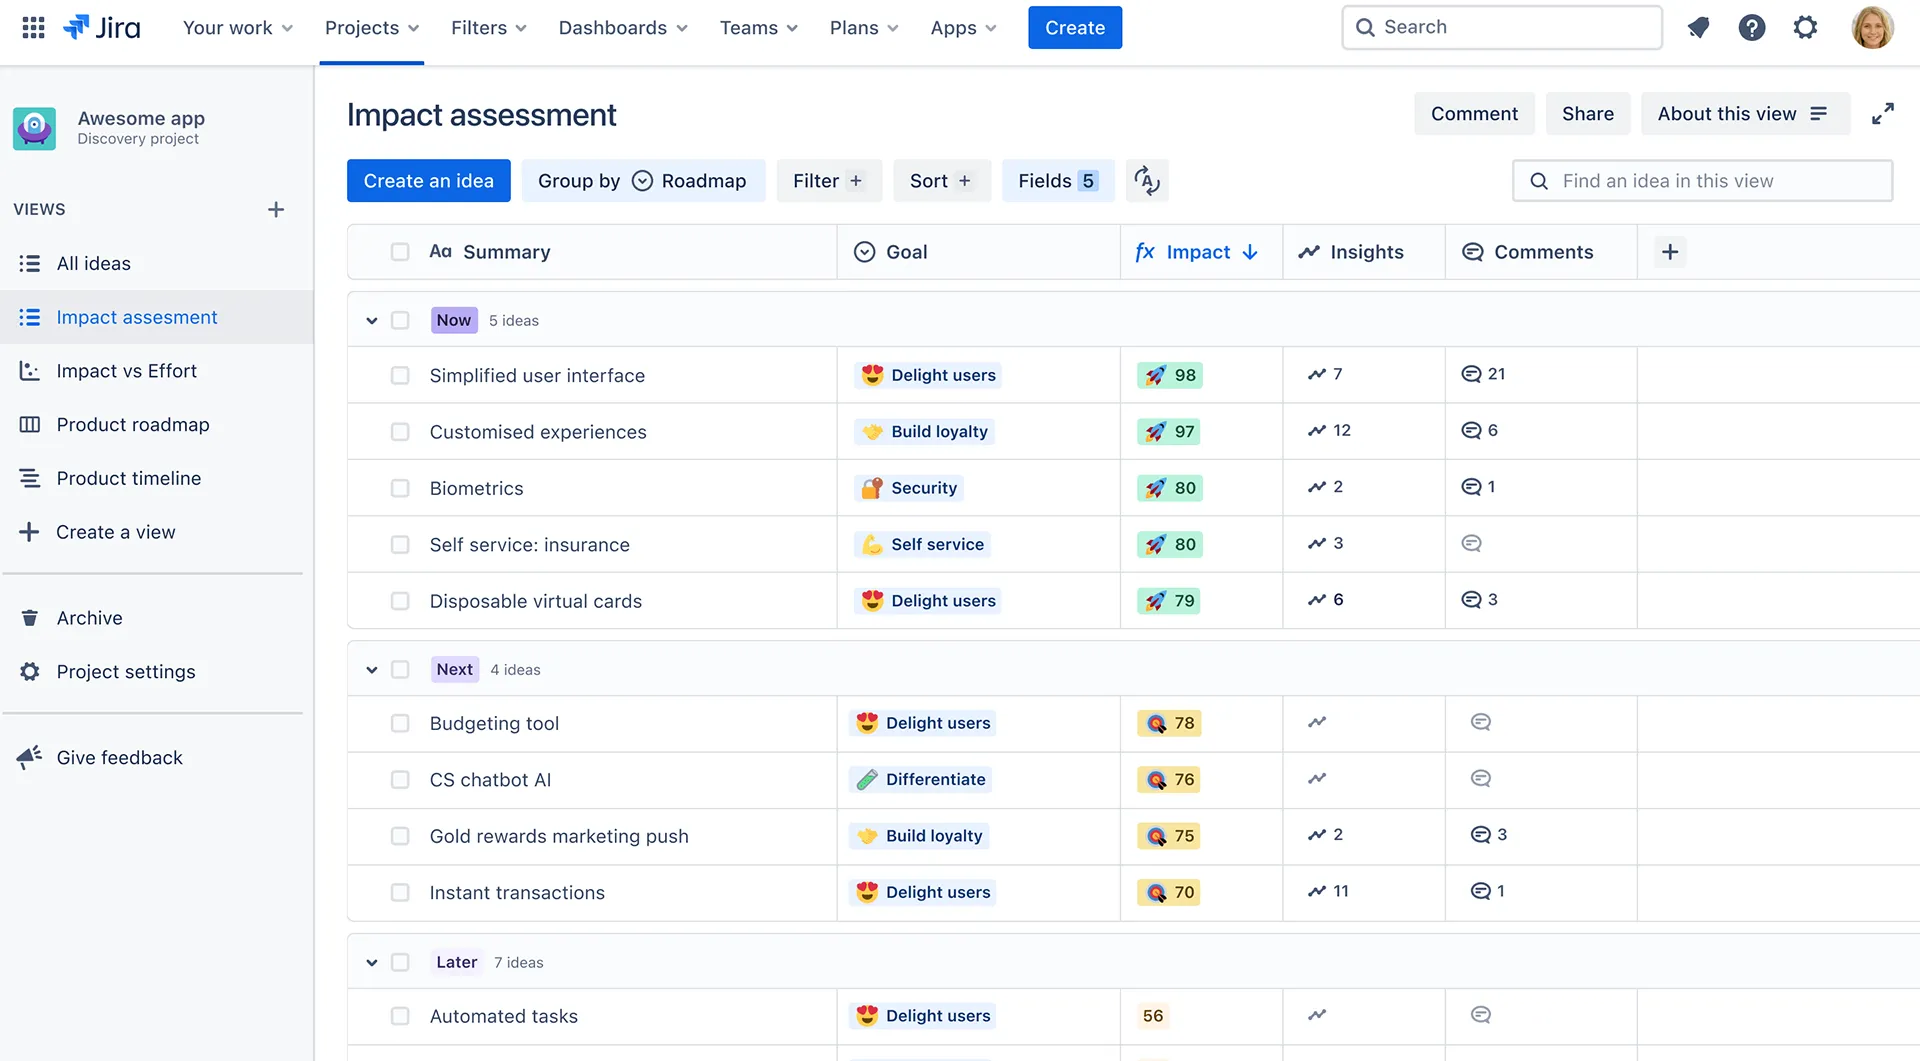1920x1061 pixels.
Task: Click the Share button
Action: (1588, 114)
